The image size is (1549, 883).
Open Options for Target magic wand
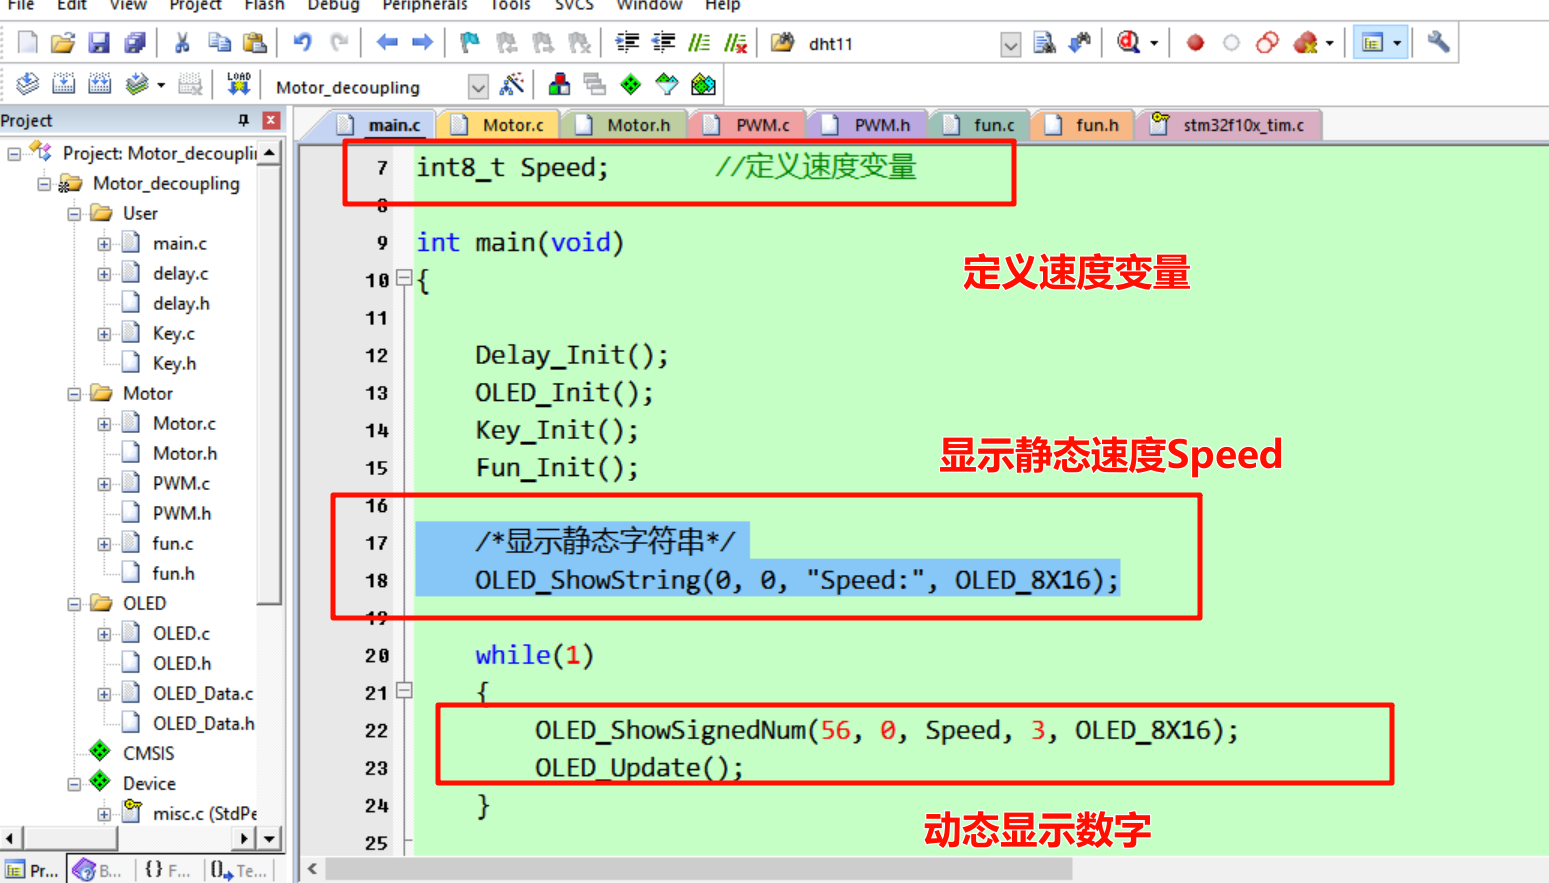[x=512, y=85]
